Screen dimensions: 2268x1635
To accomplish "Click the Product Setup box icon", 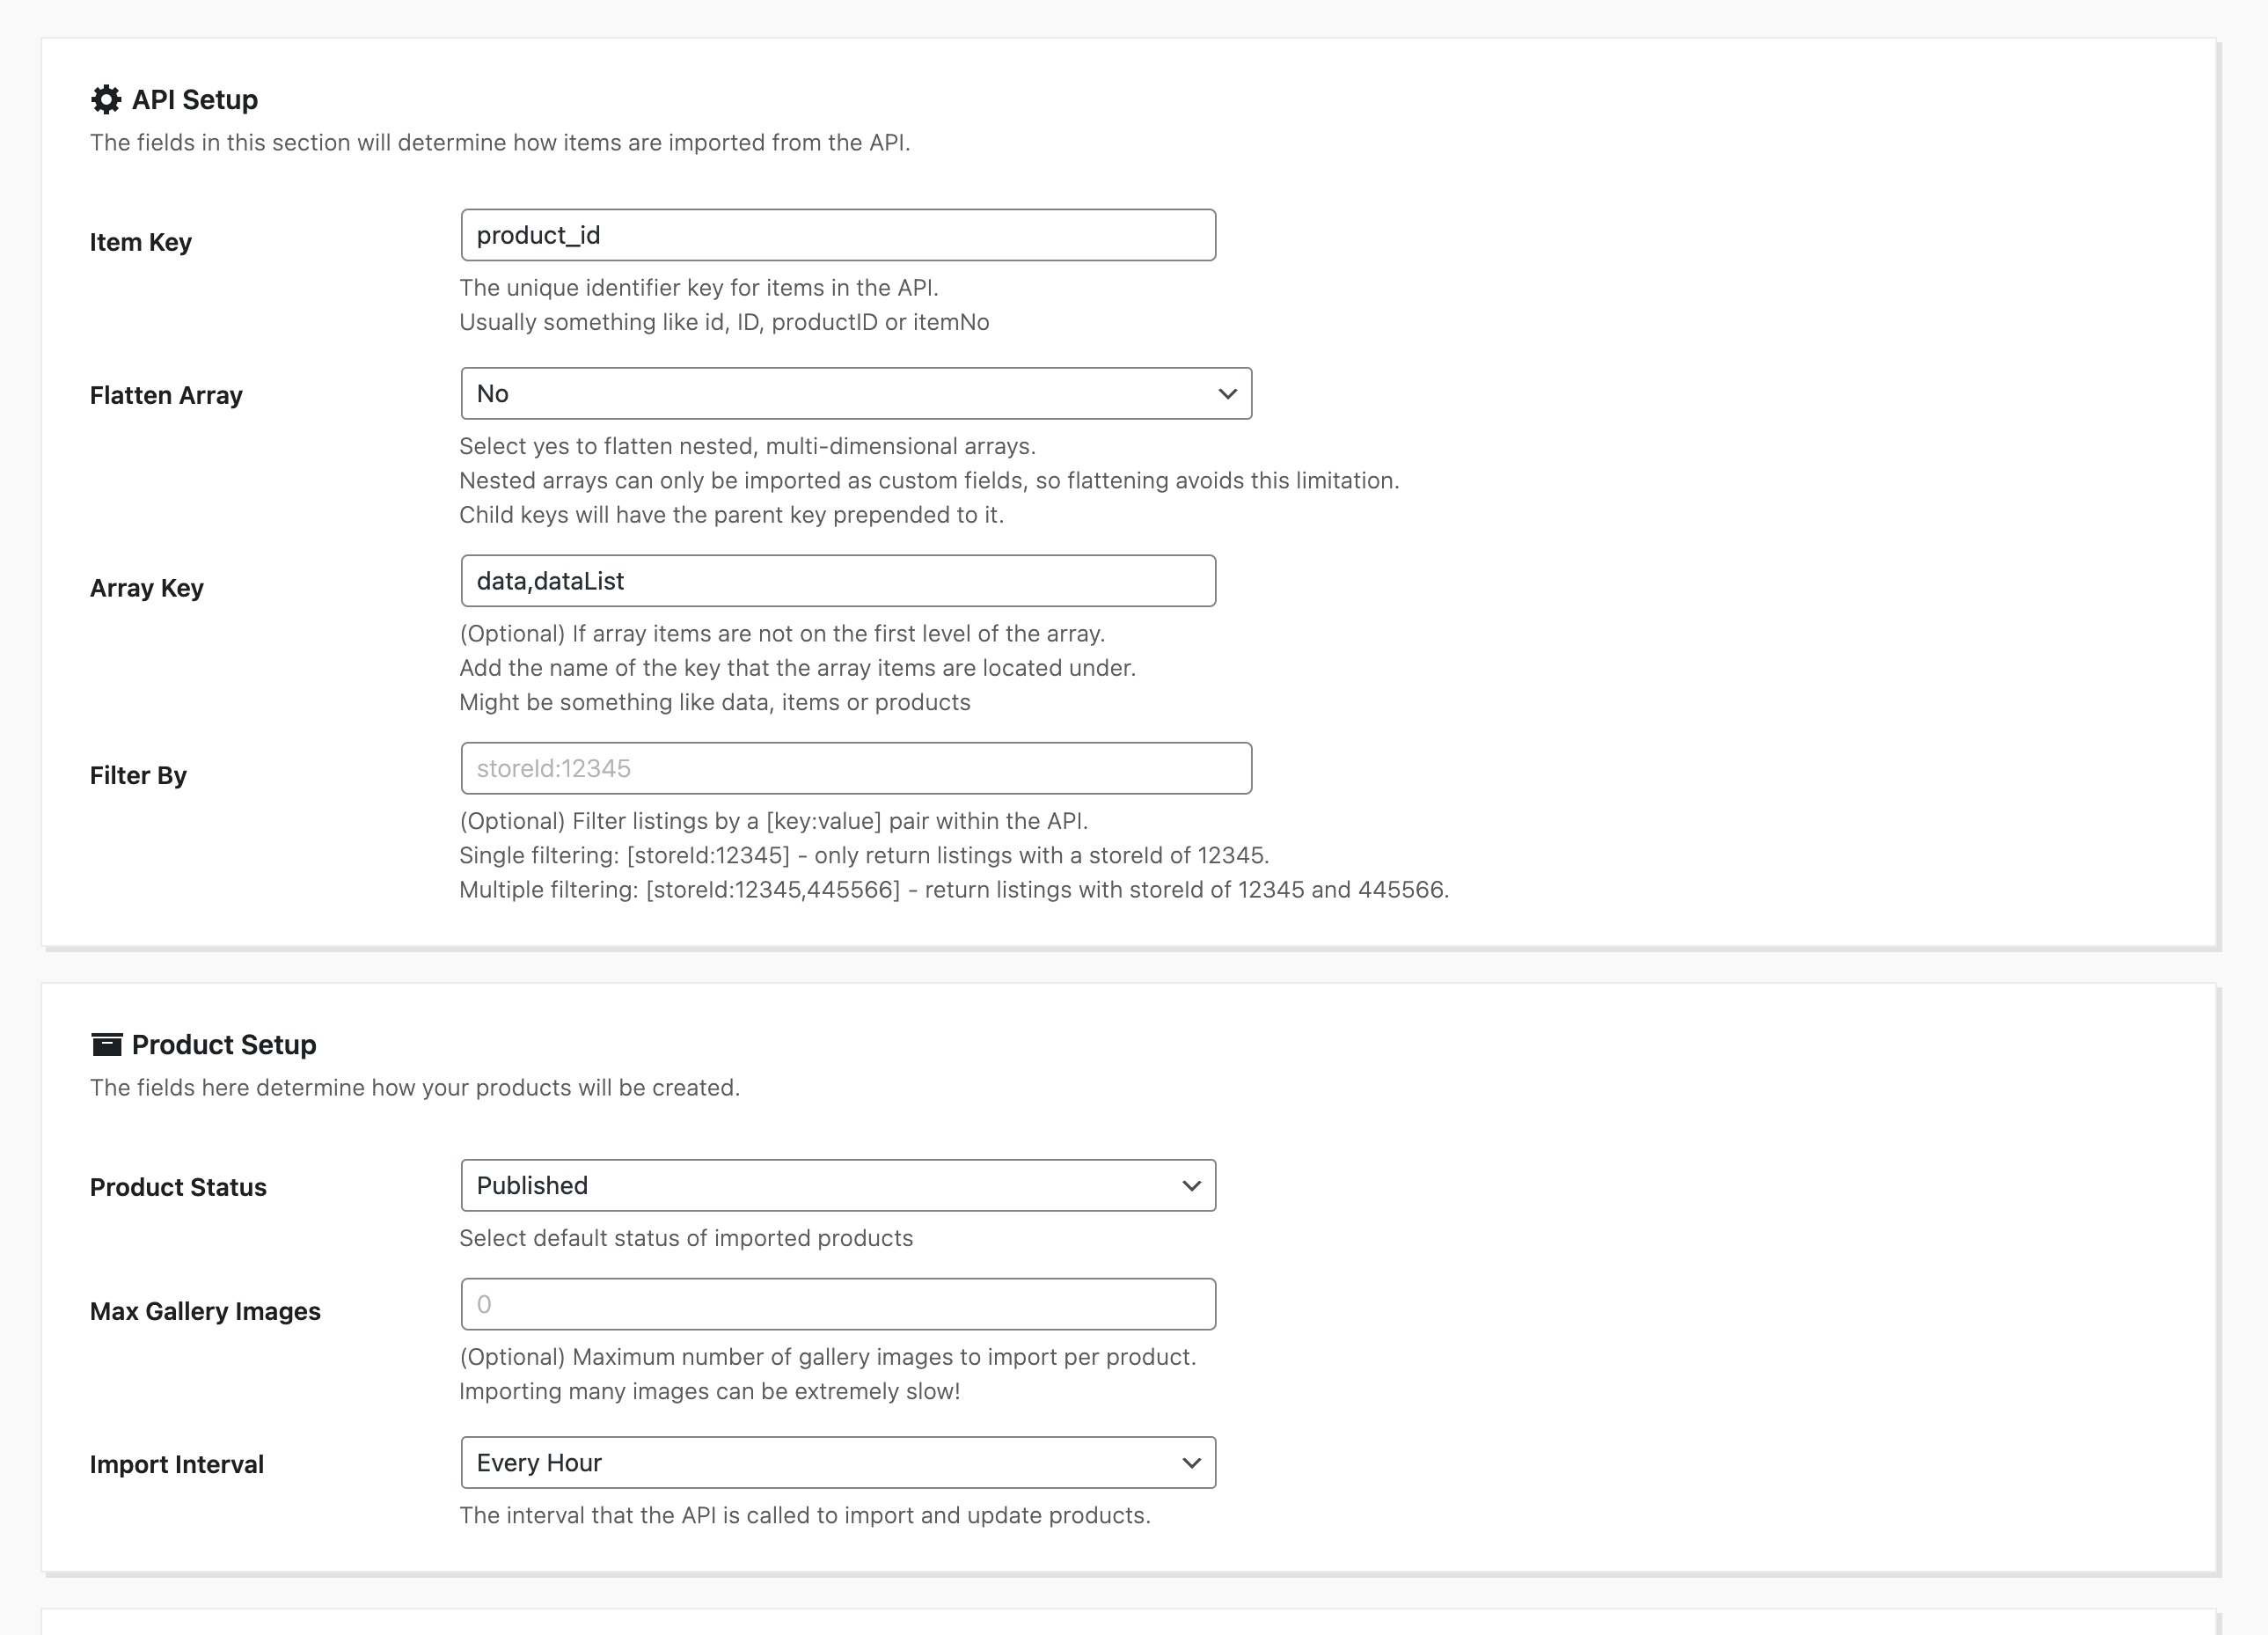I will 106,1044.
